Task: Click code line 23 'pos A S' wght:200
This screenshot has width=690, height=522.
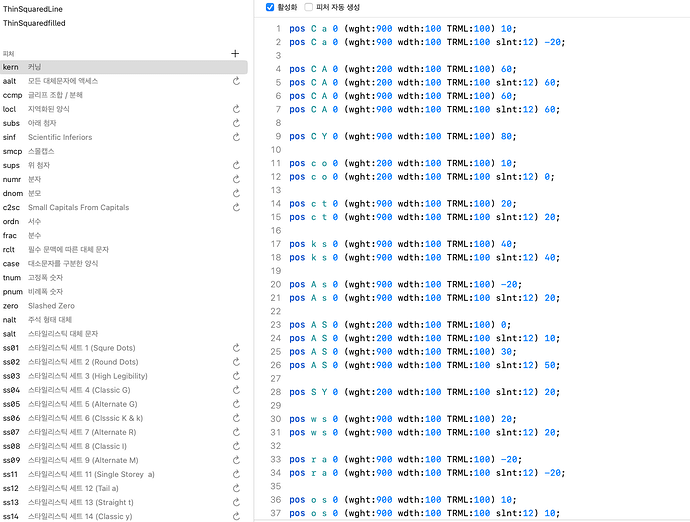Action: coord(400,325)
